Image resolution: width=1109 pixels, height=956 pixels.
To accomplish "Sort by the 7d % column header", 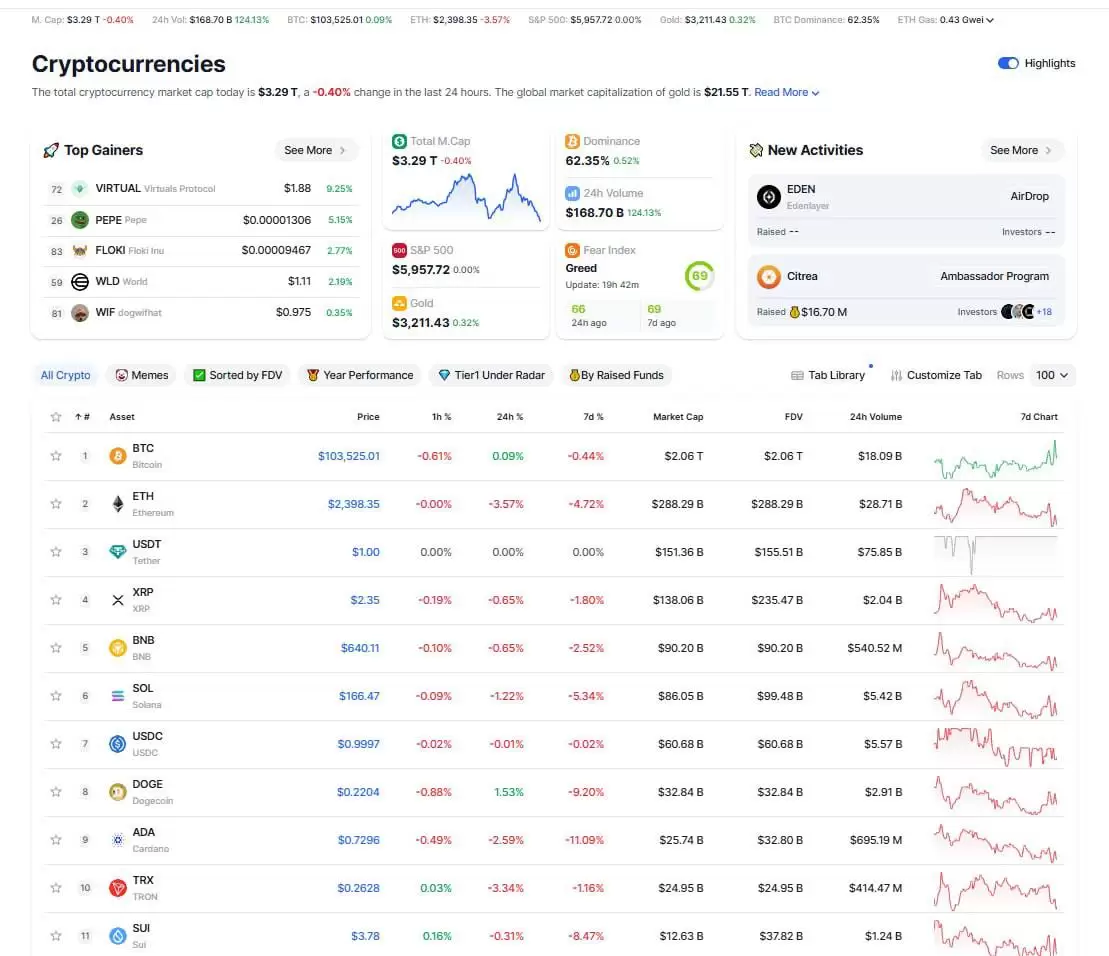I will coord(593,417).
